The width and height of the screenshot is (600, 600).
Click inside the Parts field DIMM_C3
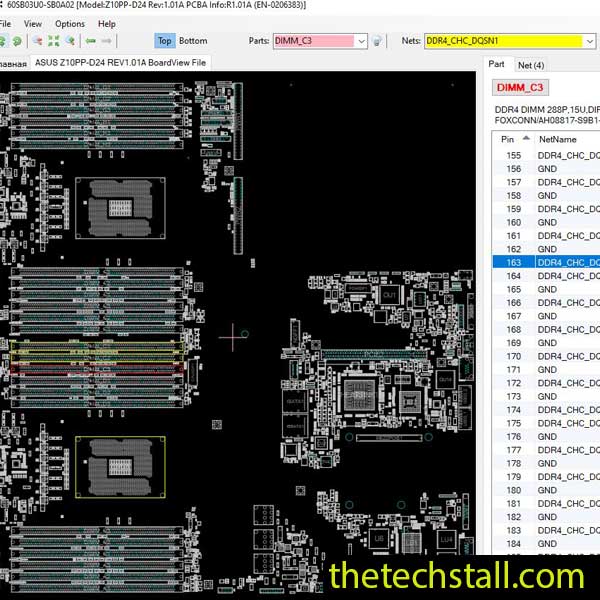click(x=314, y=41)
